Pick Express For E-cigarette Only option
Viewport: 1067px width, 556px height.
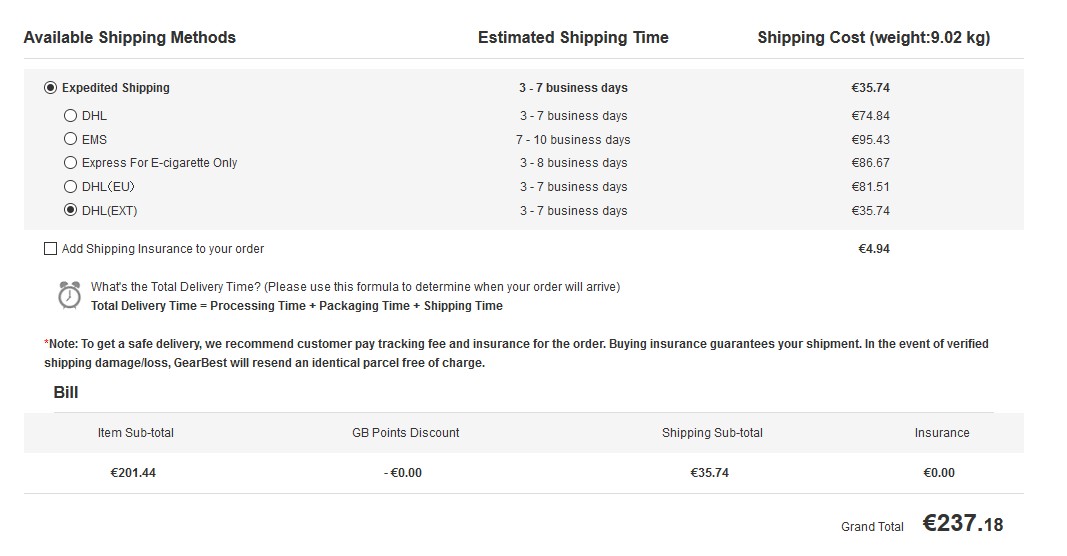click(x=70, y=163)
